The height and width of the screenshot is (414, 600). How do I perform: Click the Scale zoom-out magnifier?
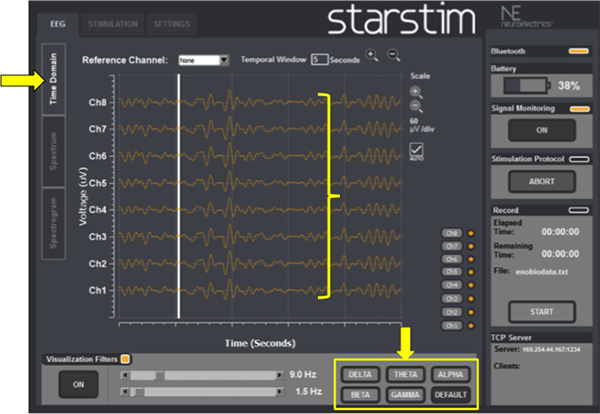click(416, 107)
